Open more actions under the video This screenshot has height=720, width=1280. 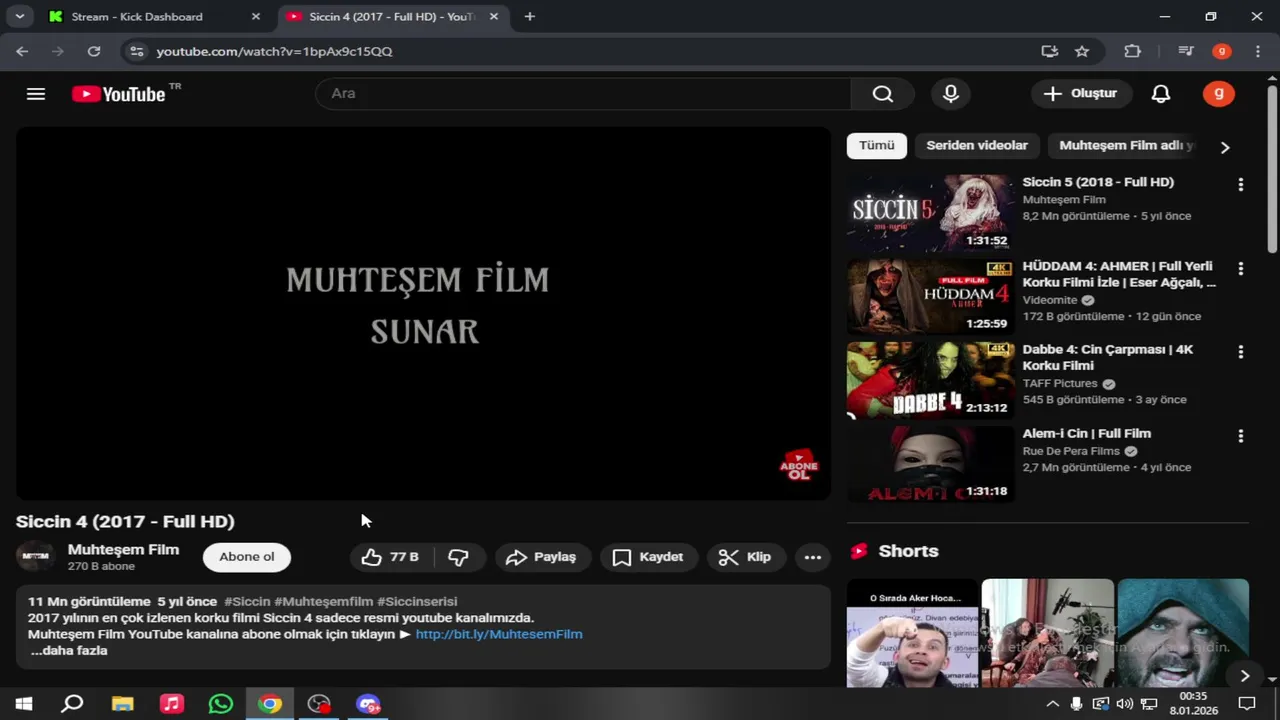click(813, 557)
